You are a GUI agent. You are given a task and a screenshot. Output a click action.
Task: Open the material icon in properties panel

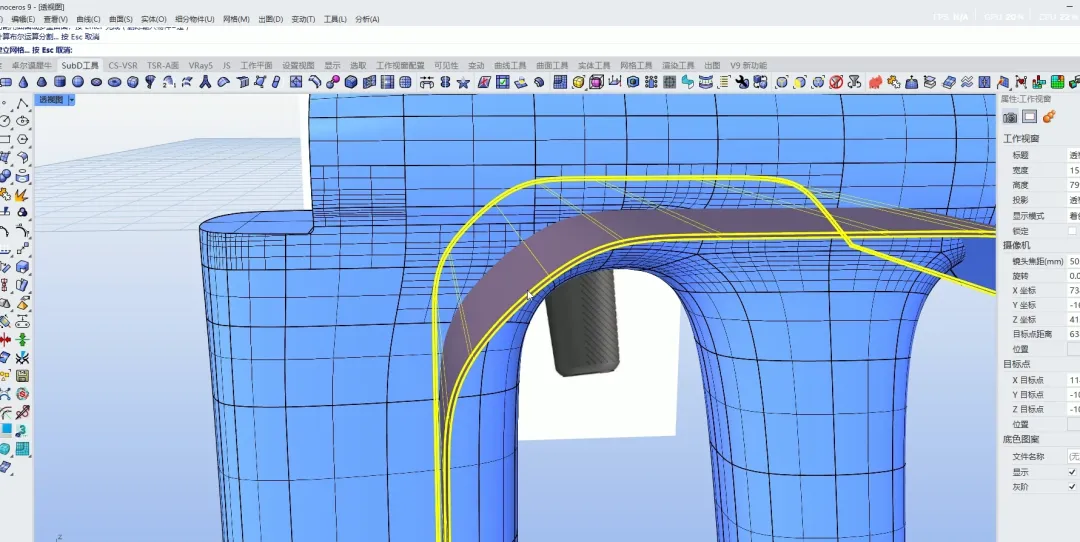1048,117
